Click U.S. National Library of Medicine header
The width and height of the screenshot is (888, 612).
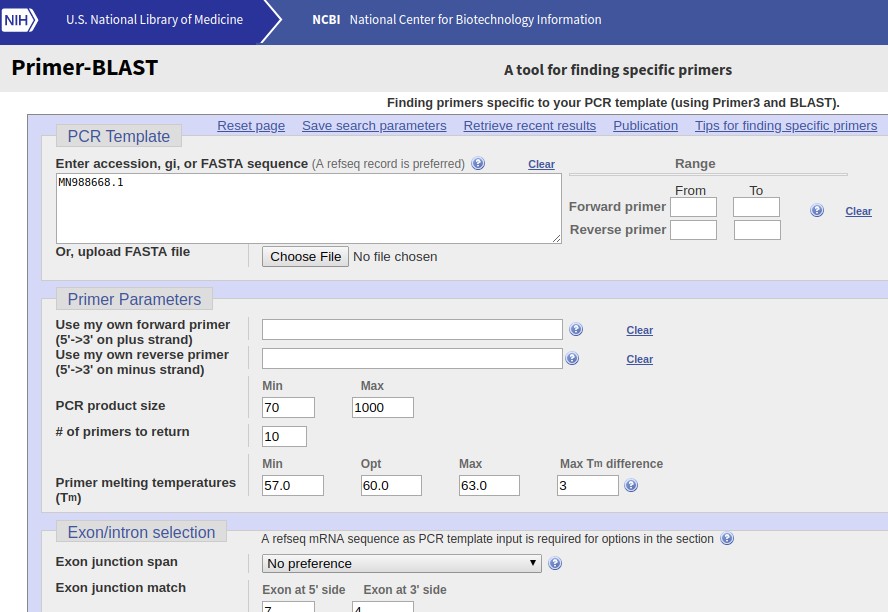point(155,20)
